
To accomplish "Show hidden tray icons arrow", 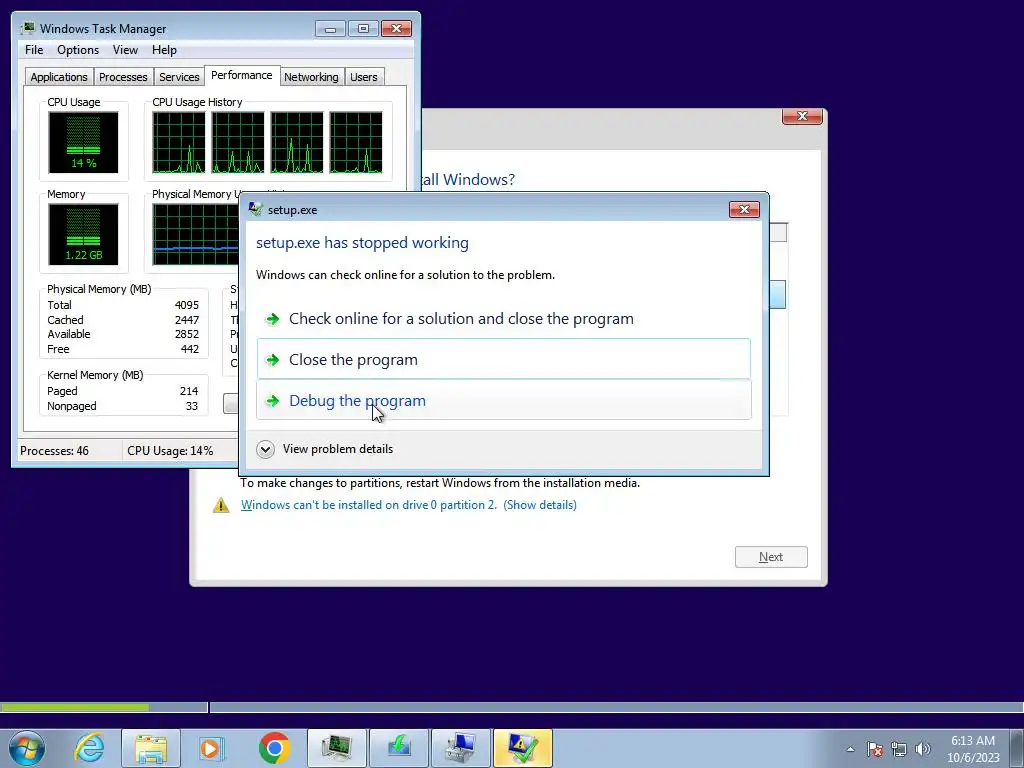I will (x=850, y=749).
